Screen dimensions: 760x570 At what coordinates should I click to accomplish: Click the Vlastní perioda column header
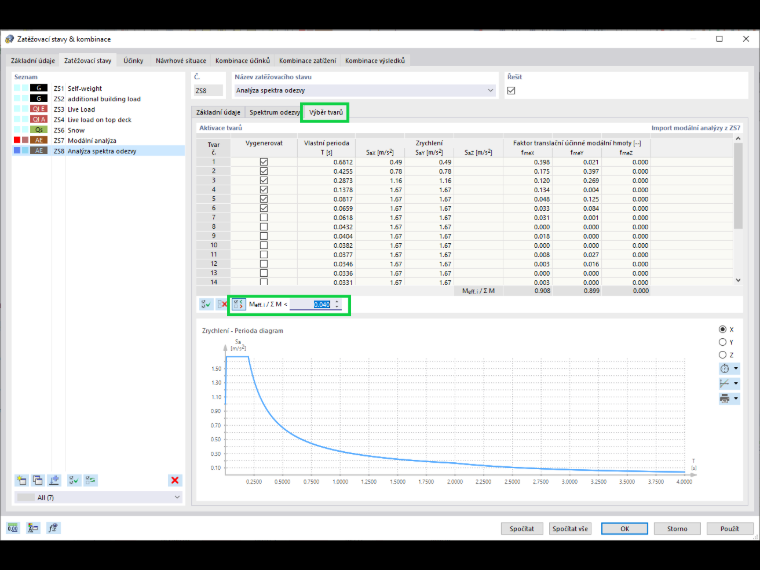pyautogui.click(x=326, y=143)
